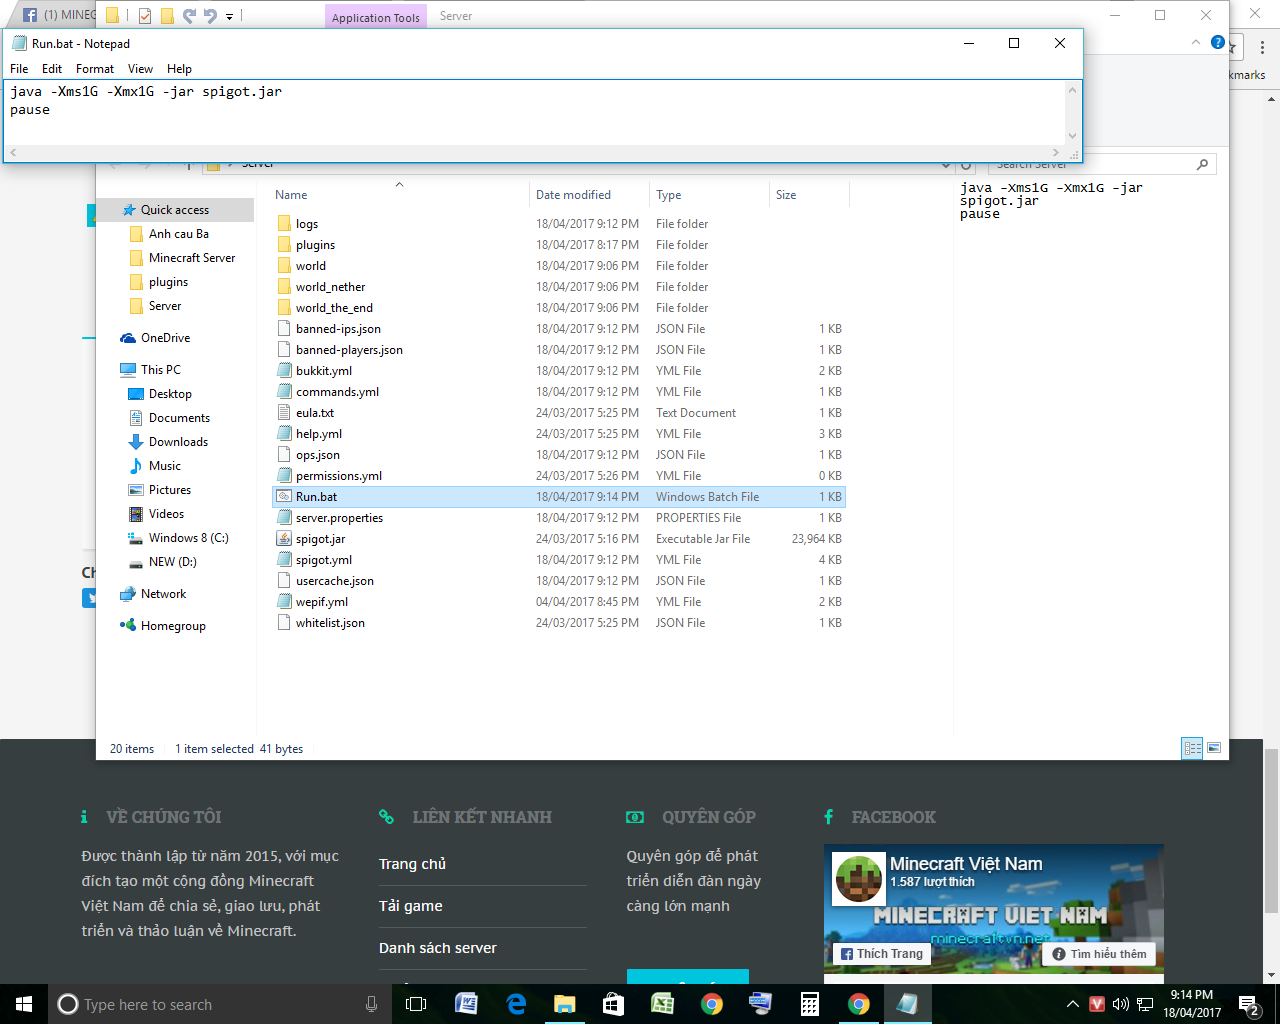Viewport: 1280px width, 1024px height.
Task: Open the Customize Quick Access Toolbar dropdown
Action: [x=228, y=15]
